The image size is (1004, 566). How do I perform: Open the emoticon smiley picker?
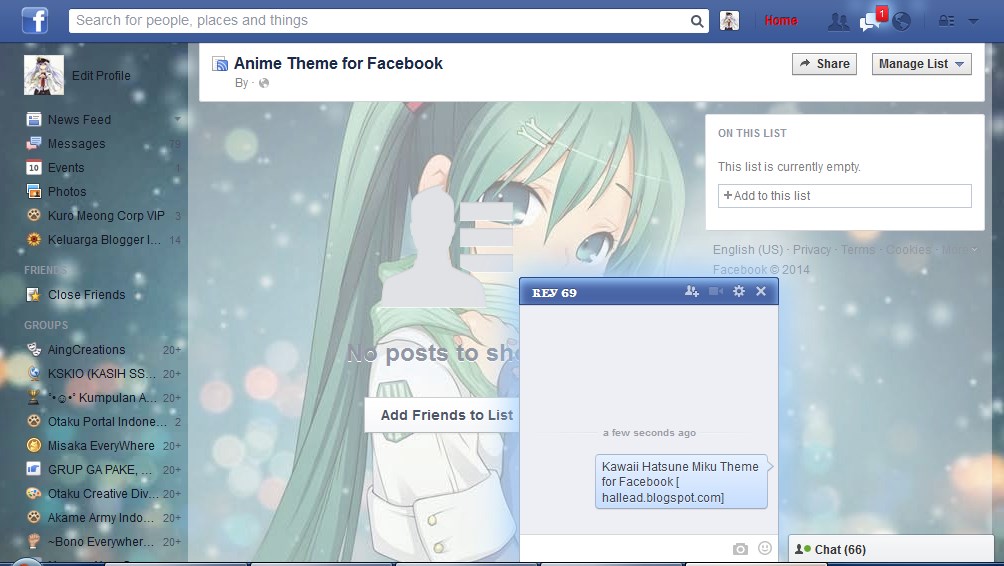pos(765,548)
